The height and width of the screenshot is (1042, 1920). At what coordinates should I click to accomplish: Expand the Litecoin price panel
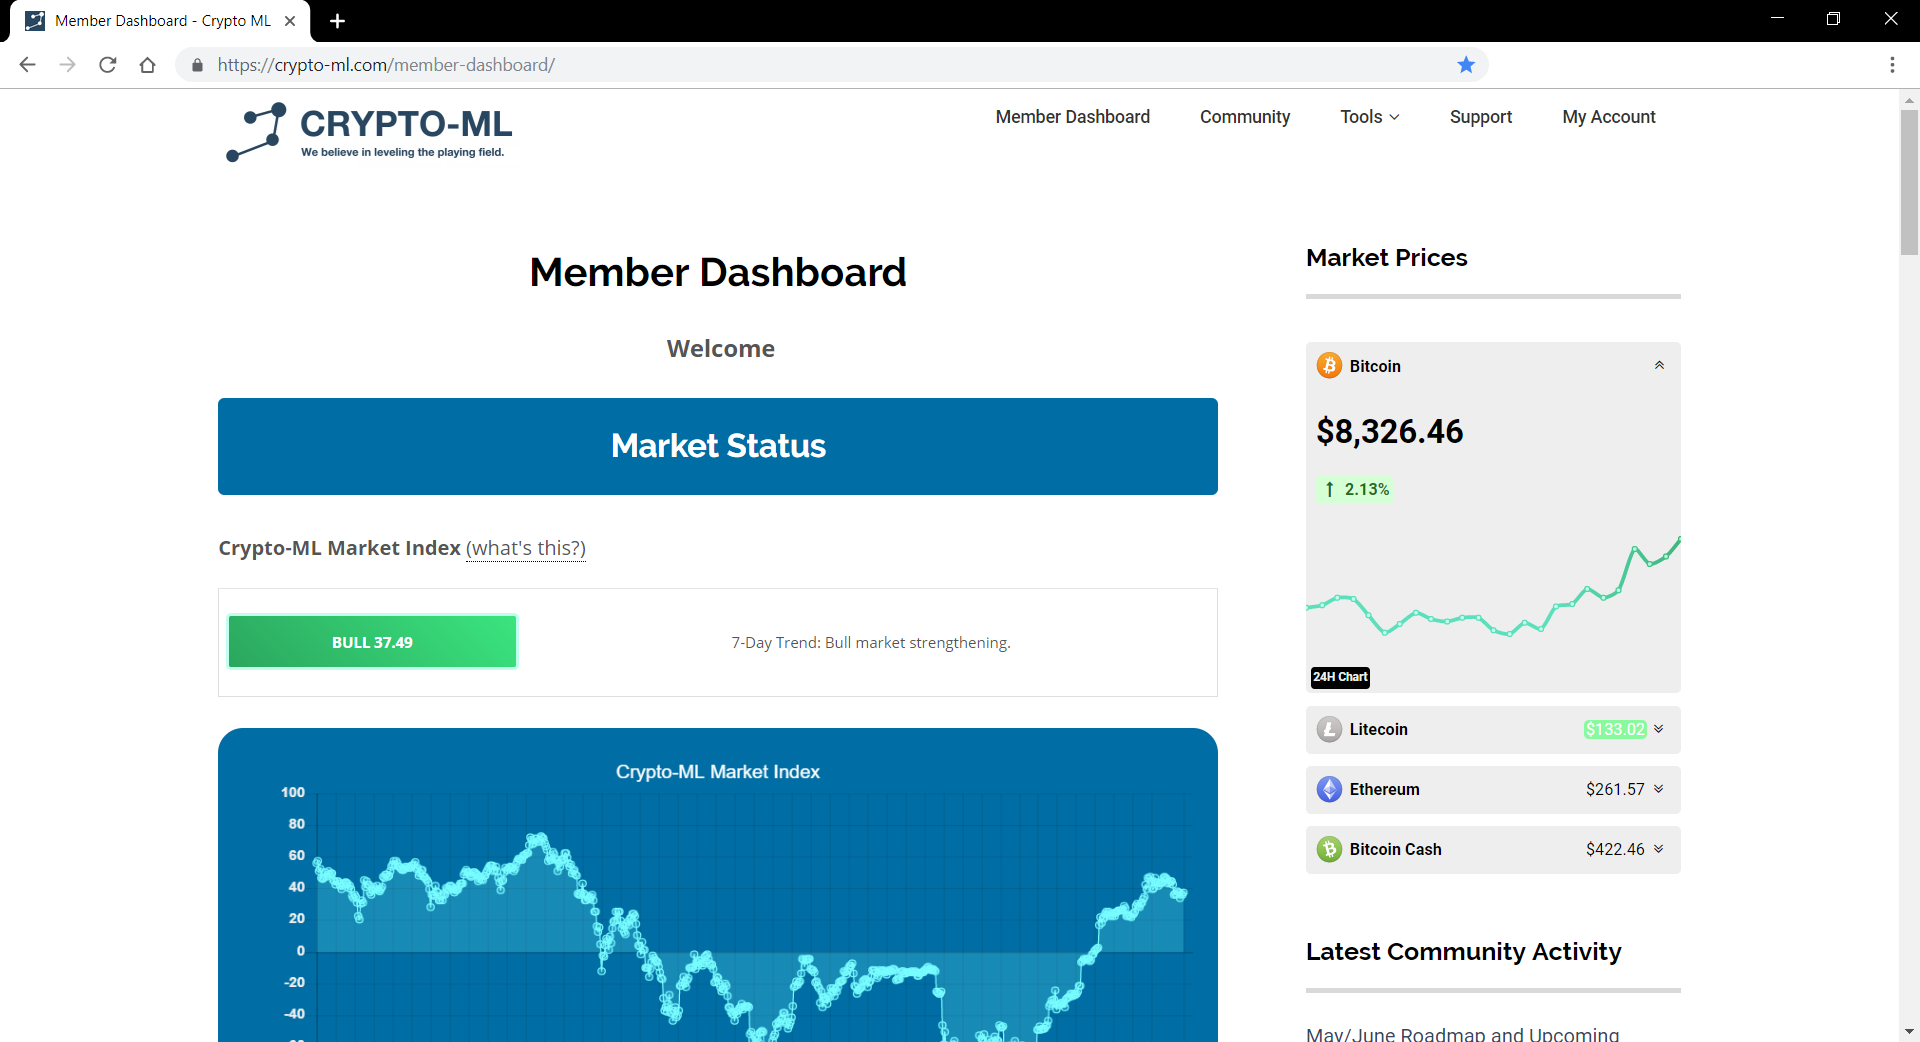tap(1659, 729)
